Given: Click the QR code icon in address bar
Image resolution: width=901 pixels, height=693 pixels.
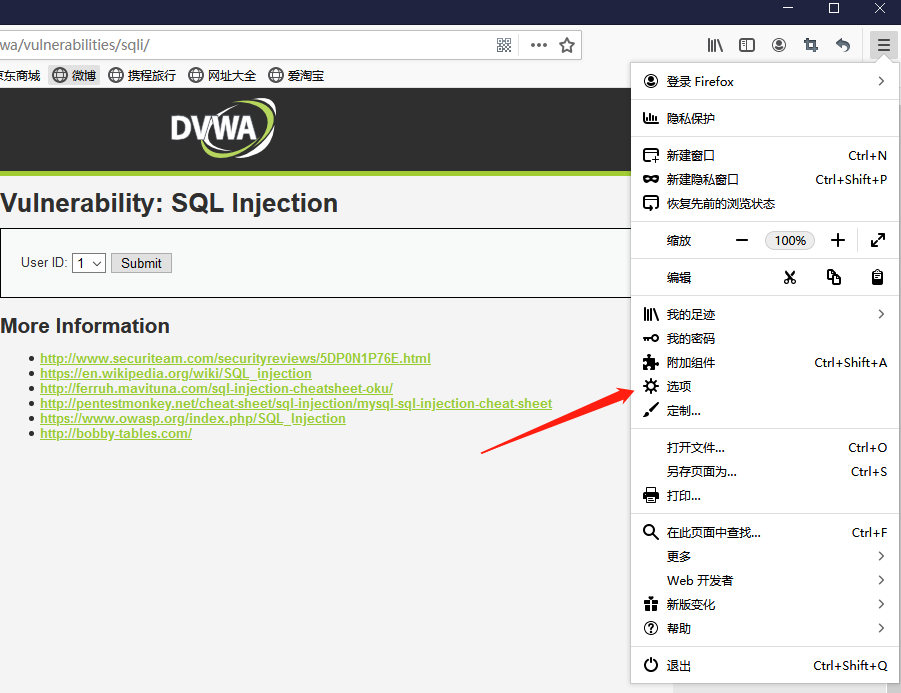Looking at the screenshot, I should click(x=504, y=45).
